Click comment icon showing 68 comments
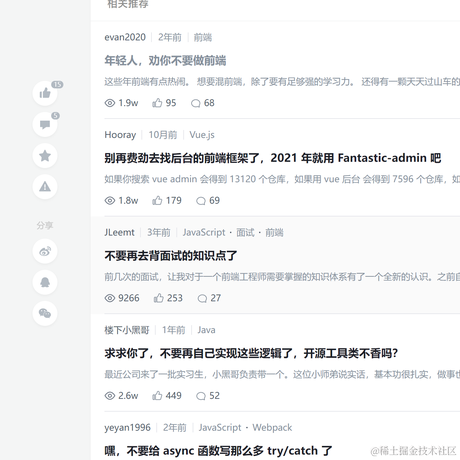The image size is (460, 460). (196, 103)
